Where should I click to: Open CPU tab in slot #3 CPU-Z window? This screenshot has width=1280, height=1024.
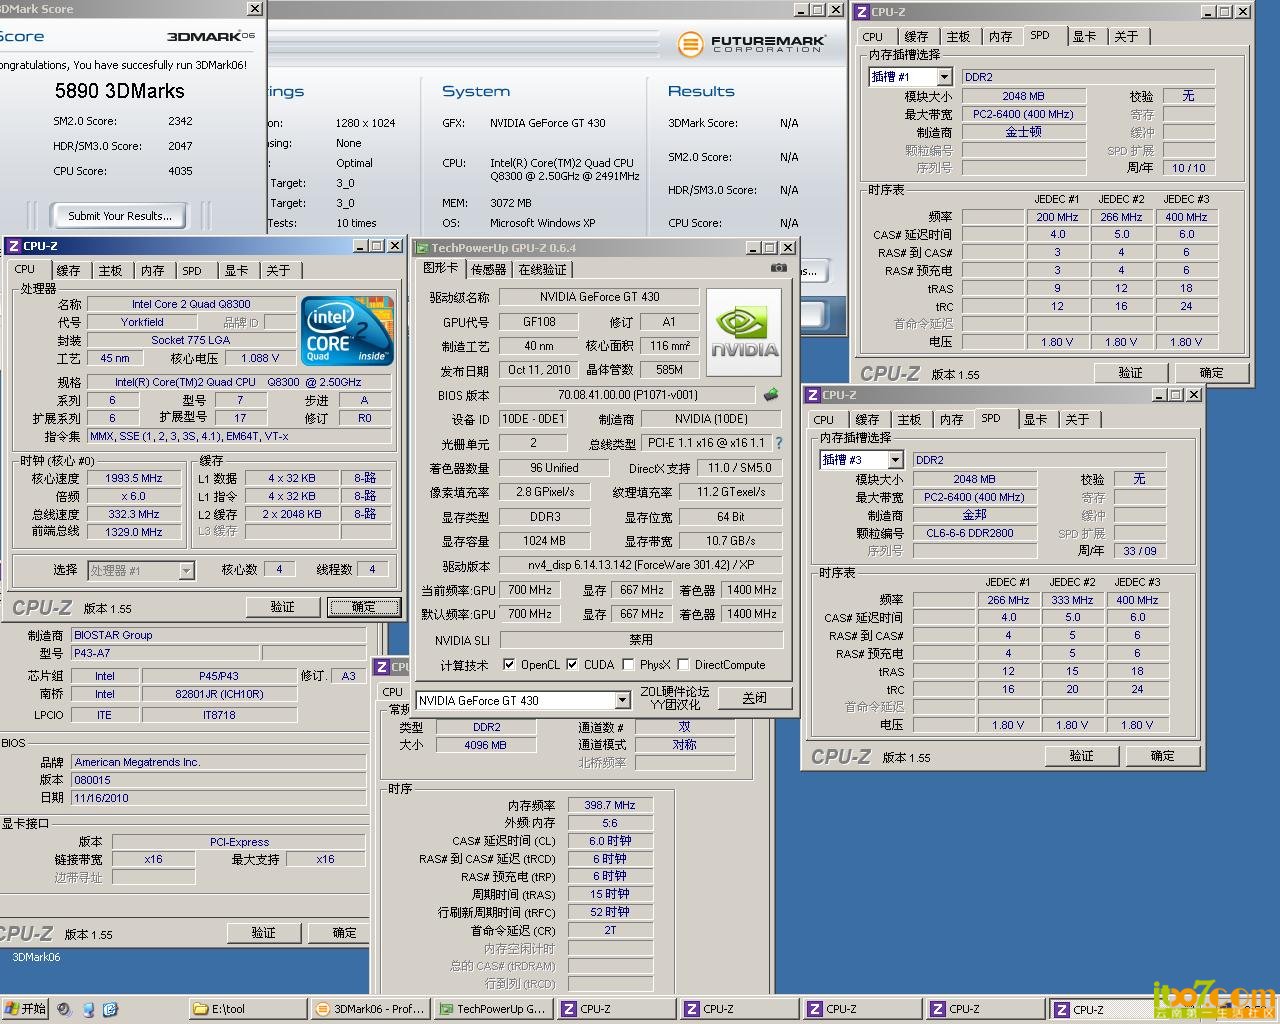pos(824,419)
